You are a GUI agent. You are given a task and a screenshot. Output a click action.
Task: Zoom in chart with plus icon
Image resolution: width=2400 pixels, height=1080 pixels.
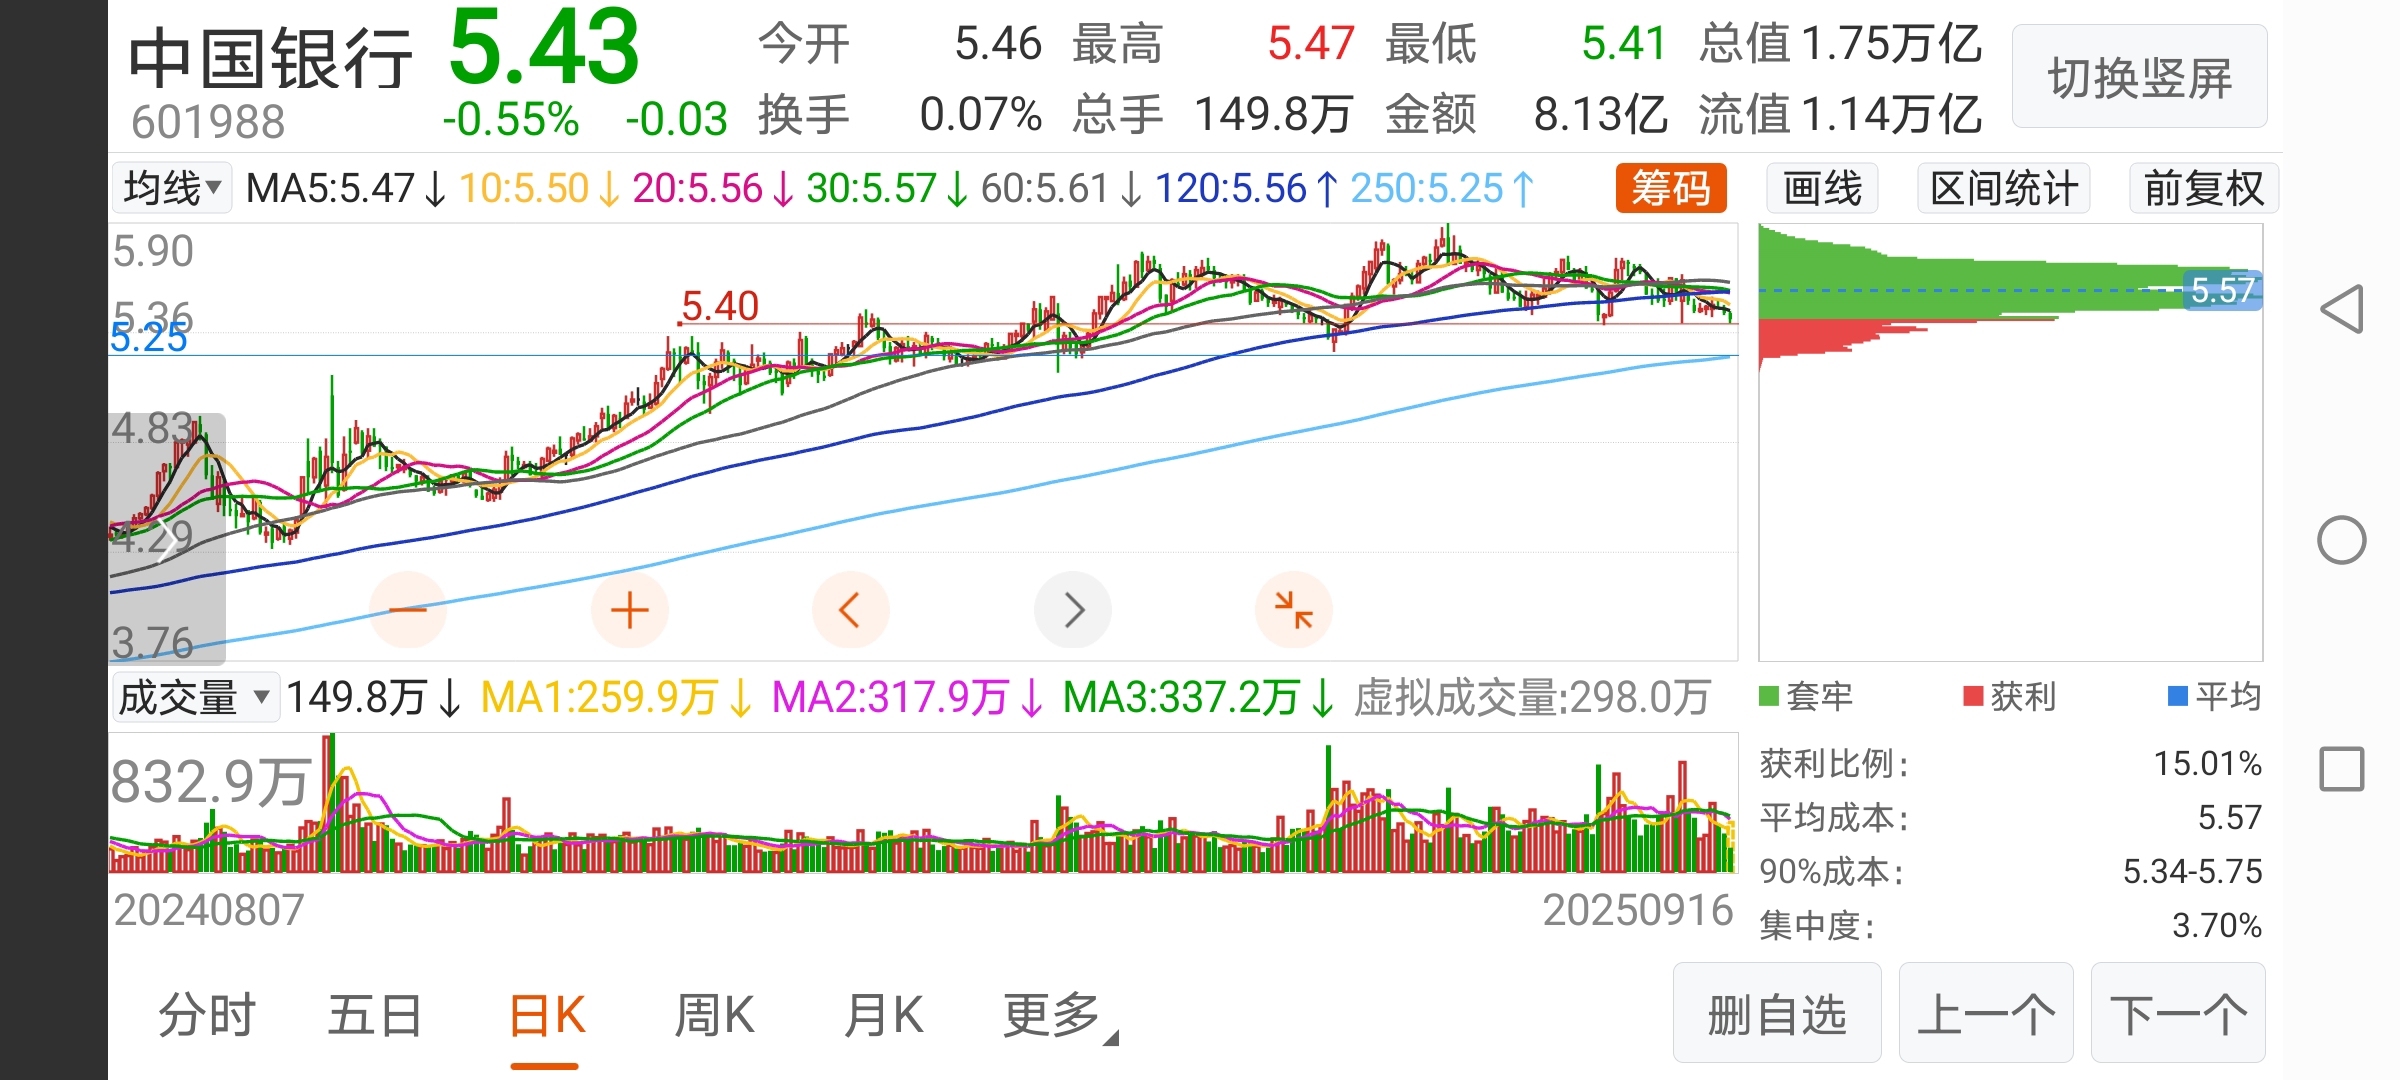coord(630,610)
